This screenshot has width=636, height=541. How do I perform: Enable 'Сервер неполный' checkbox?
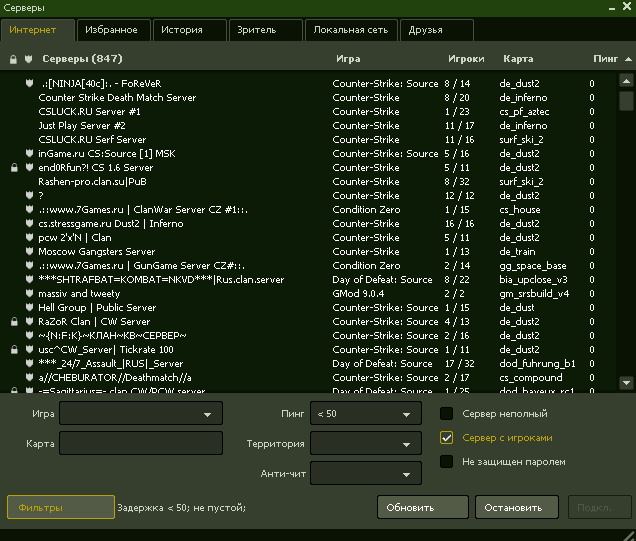pos(446,414)
